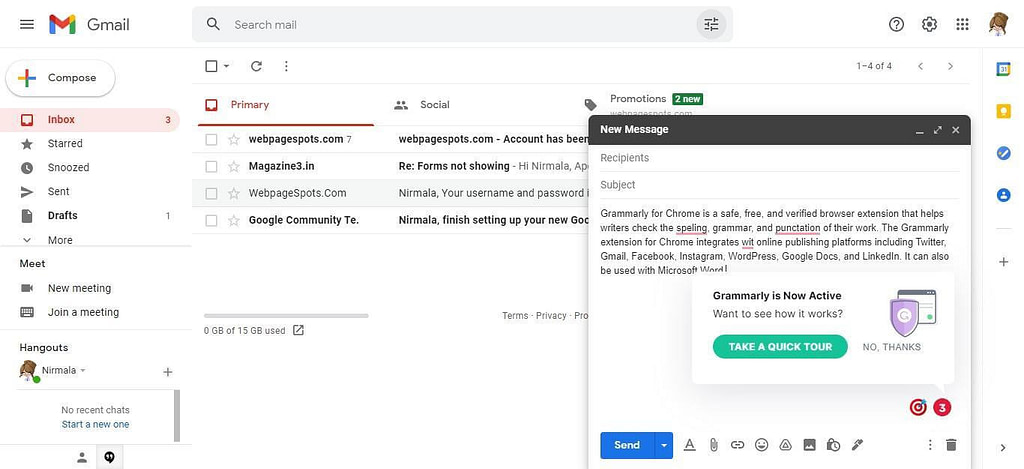Refresh the inbox
Viewport: 1024px width, 469px height.
(256, 66)
